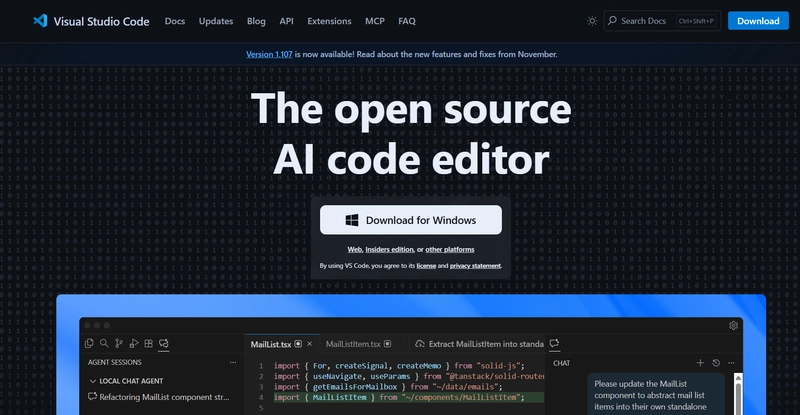Click the 'Please update the MailList' chat message

click(x=656, y=396)
